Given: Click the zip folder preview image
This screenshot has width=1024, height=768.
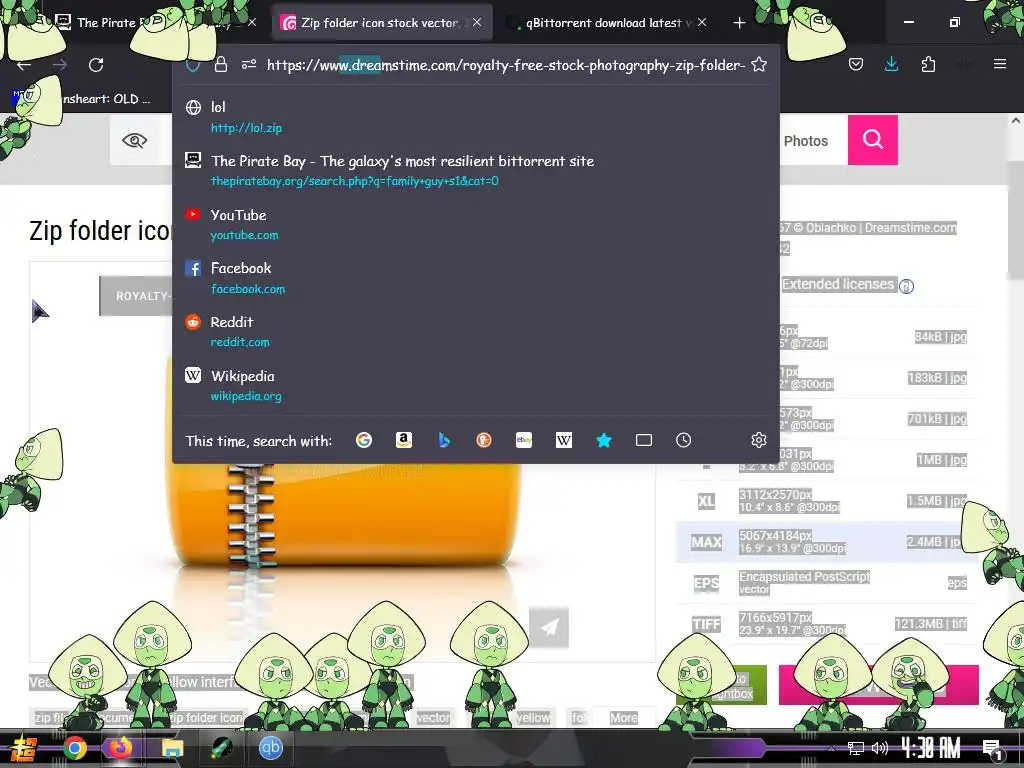Looking at the screenshot, I should tap(343, 516).
